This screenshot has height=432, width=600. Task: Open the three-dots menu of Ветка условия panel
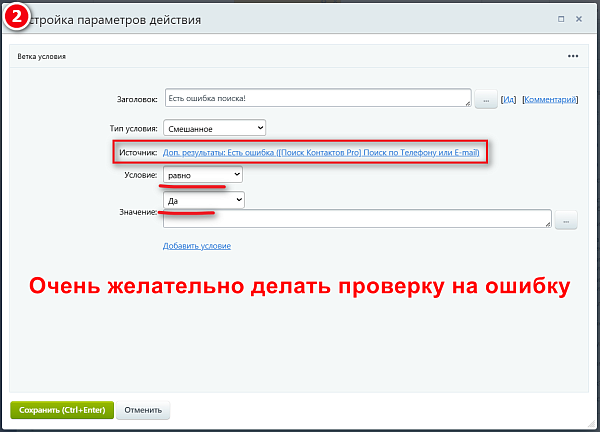pyautogui.click(x=573, y=56)
